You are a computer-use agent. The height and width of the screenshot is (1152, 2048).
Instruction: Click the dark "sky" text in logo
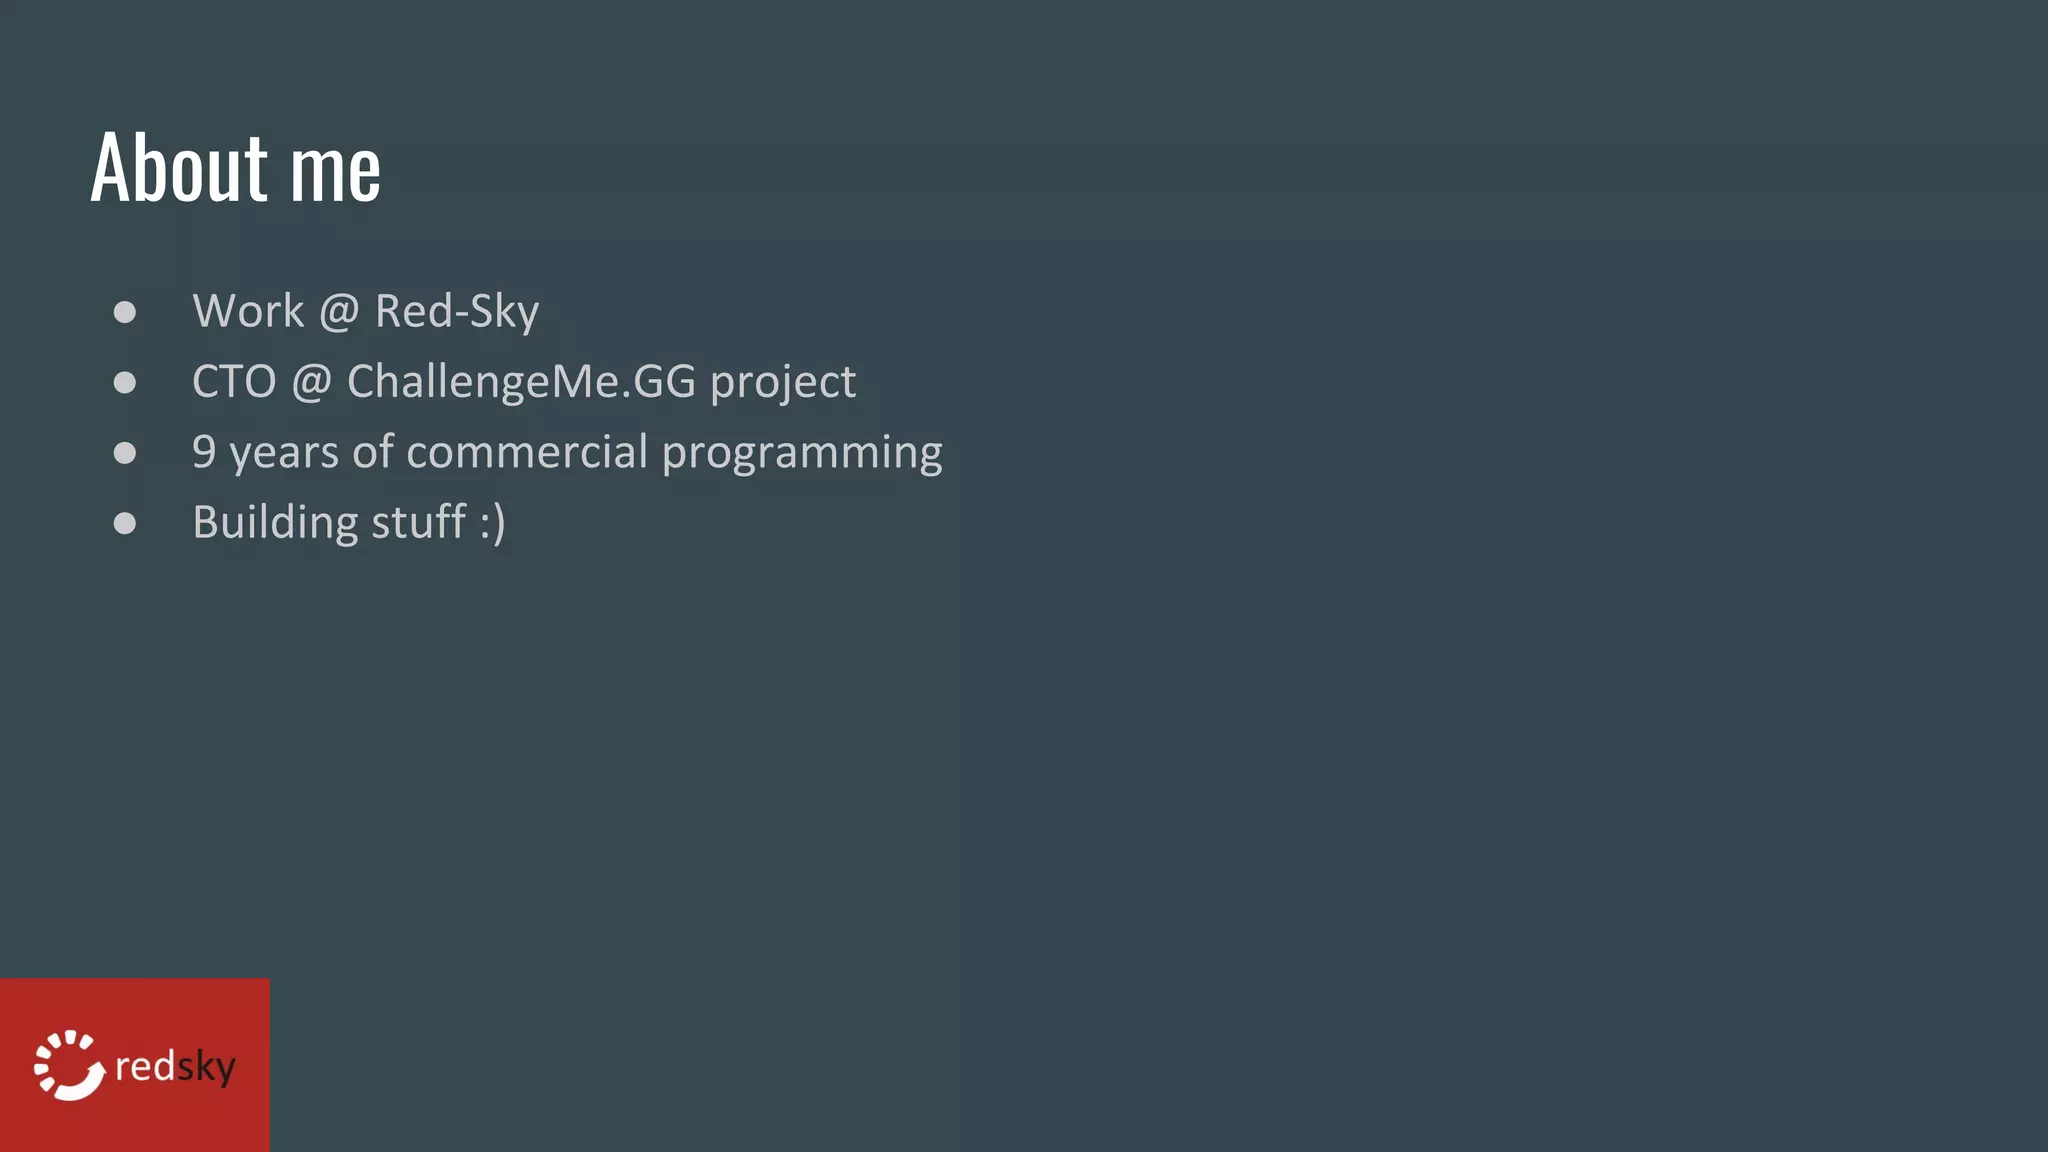coord(206,1067)
